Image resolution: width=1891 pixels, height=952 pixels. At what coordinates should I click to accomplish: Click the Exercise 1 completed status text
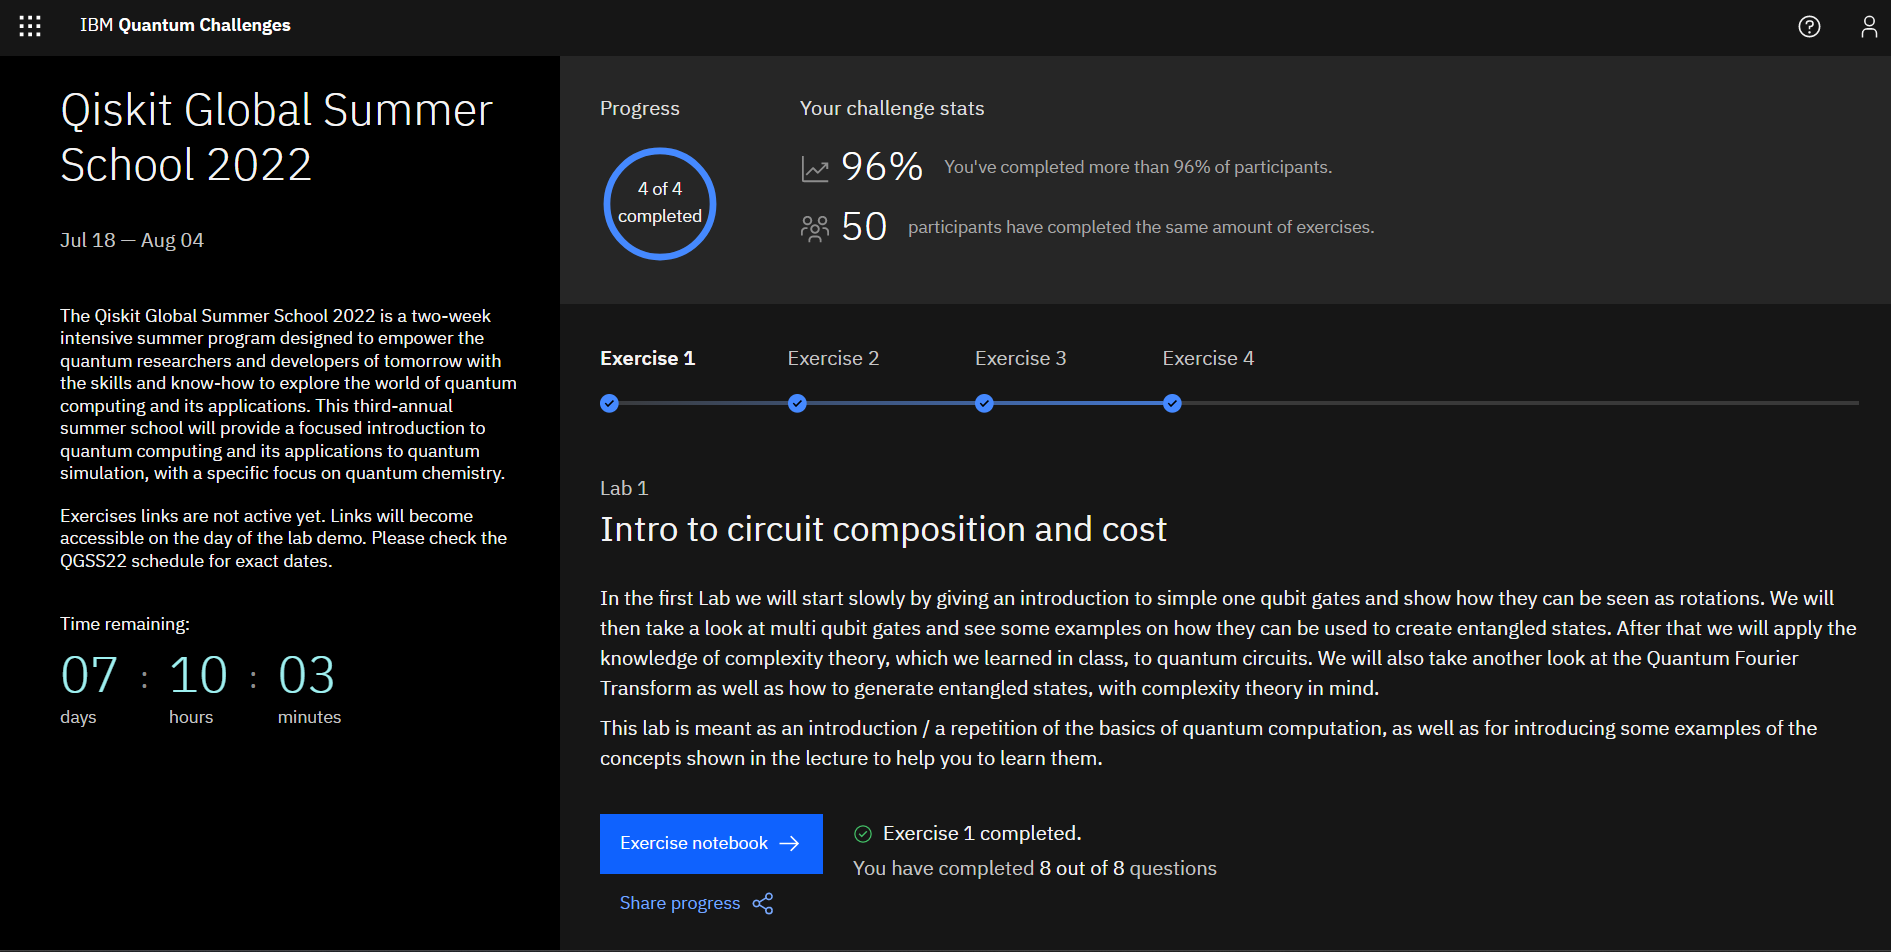coord(982,833)
